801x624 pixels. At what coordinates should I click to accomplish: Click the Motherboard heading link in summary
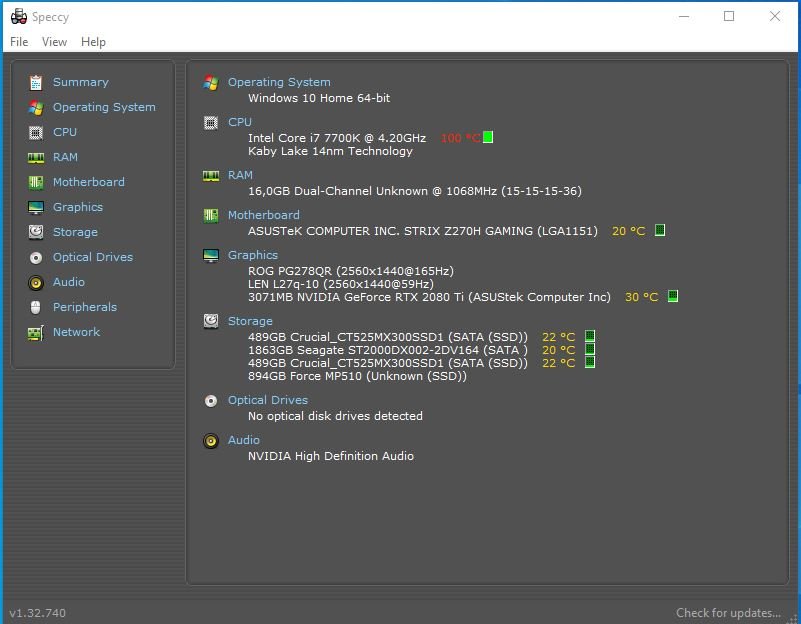pyautogui.click(x=264, y=215)
